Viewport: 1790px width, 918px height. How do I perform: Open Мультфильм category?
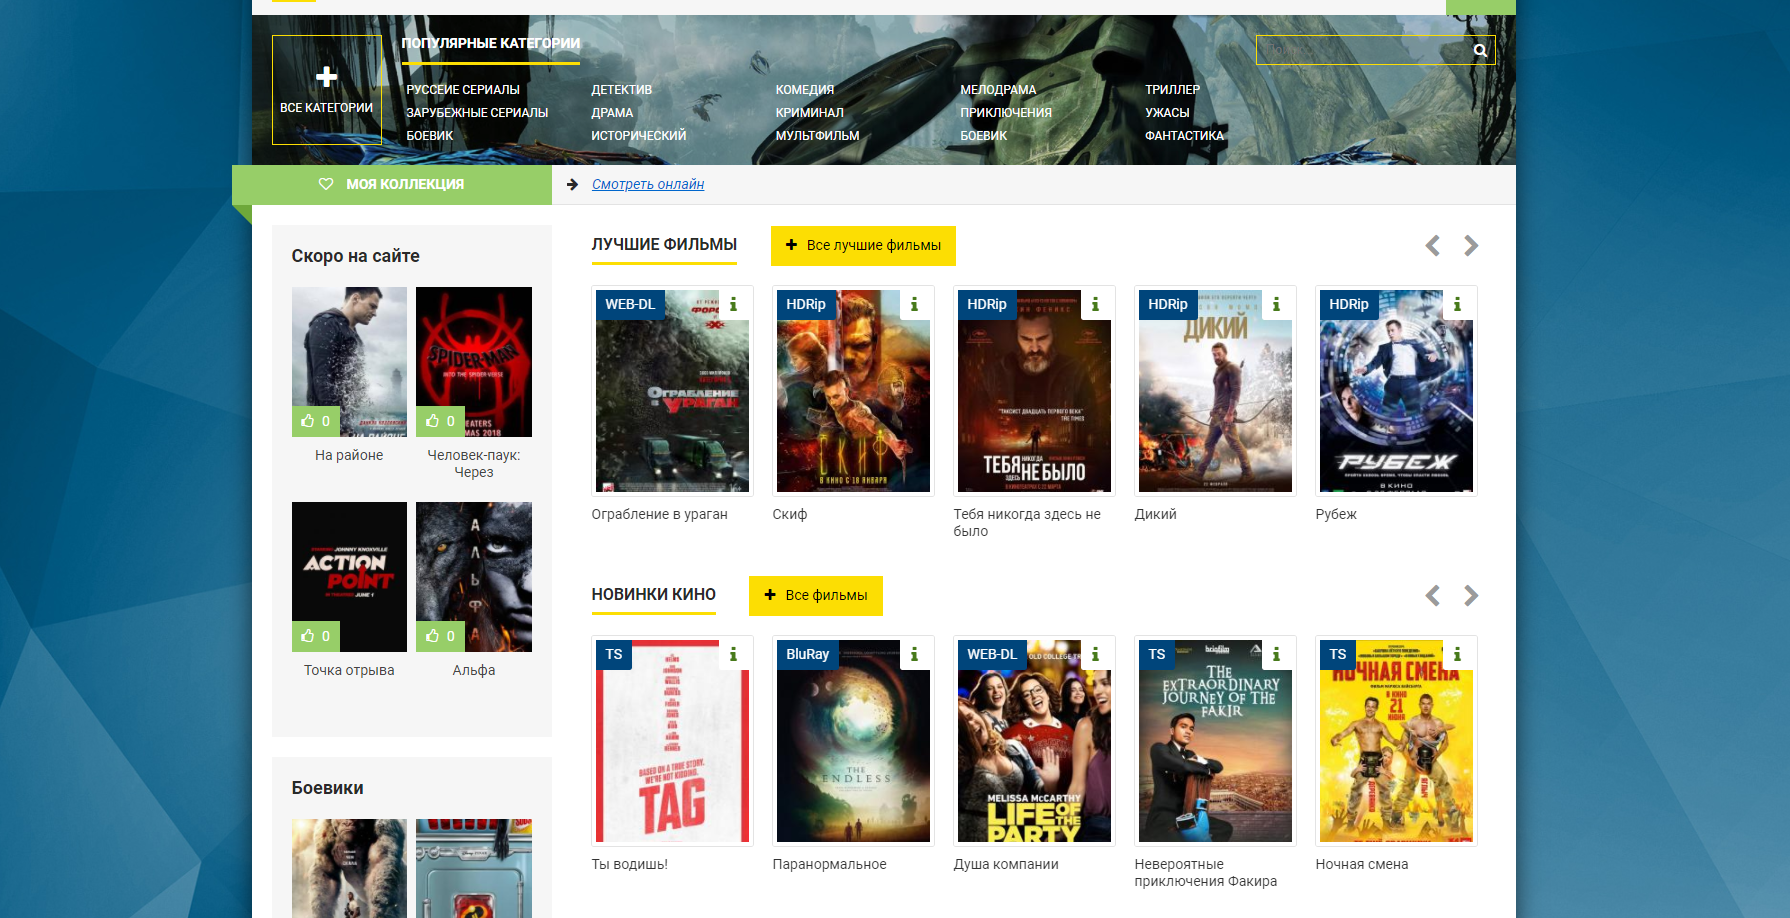818,136
